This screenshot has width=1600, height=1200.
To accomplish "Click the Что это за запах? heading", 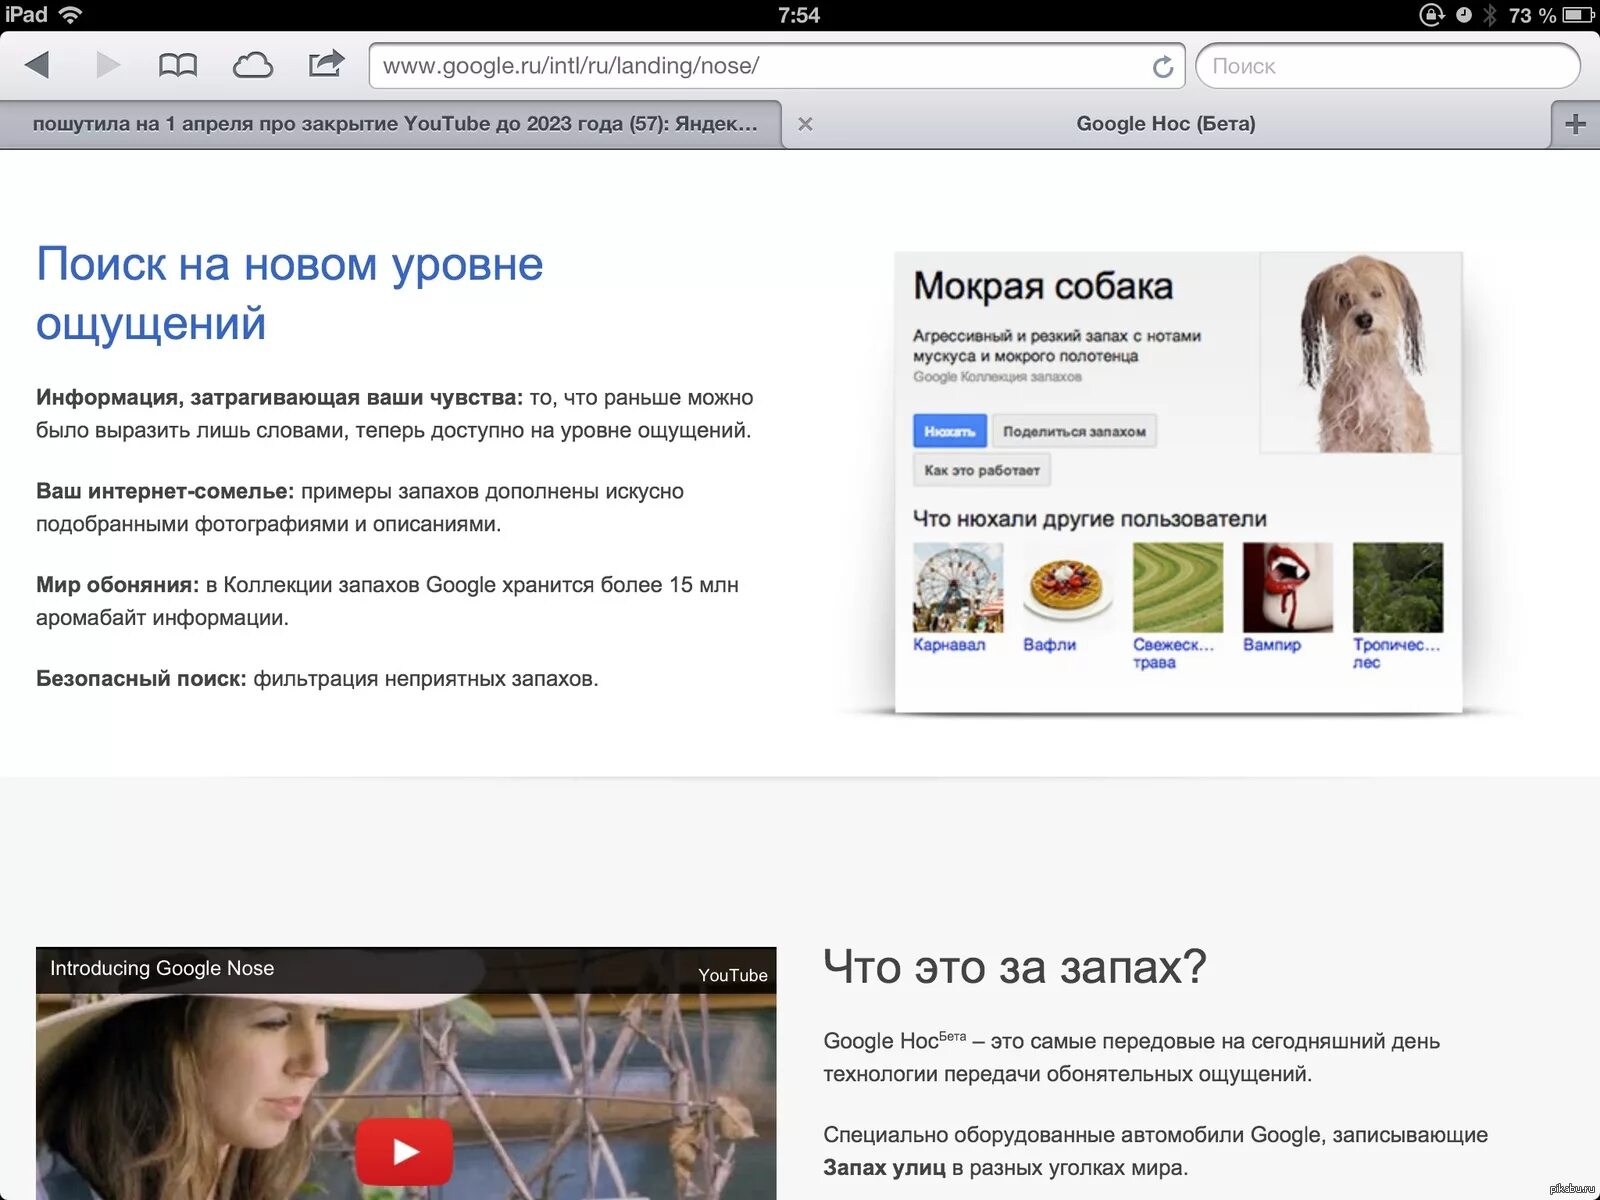I will pyautogui.click(x=1015, y=967).
